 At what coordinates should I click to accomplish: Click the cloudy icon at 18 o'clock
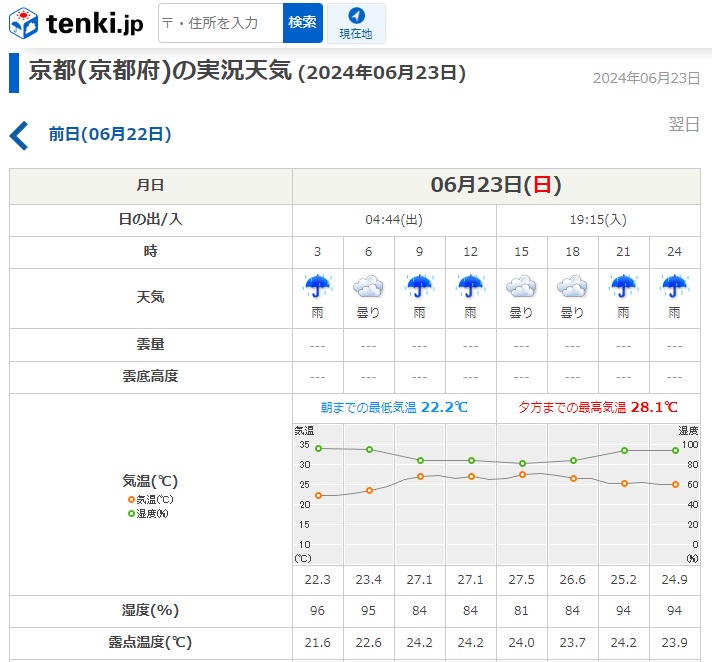(x=572, y=288)
